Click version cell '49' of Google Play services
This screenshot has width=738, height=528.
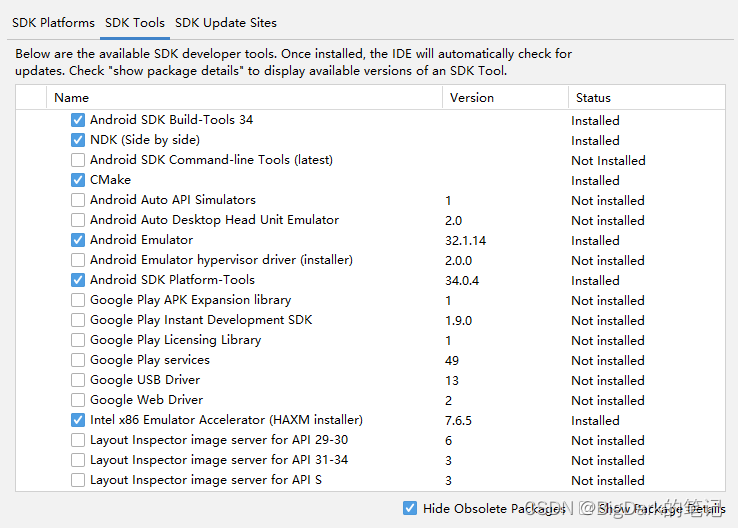click(x=452, y=360)
